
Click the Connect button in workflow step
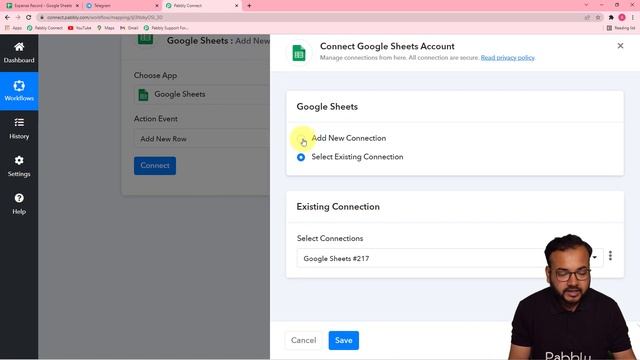coord(155,166)
